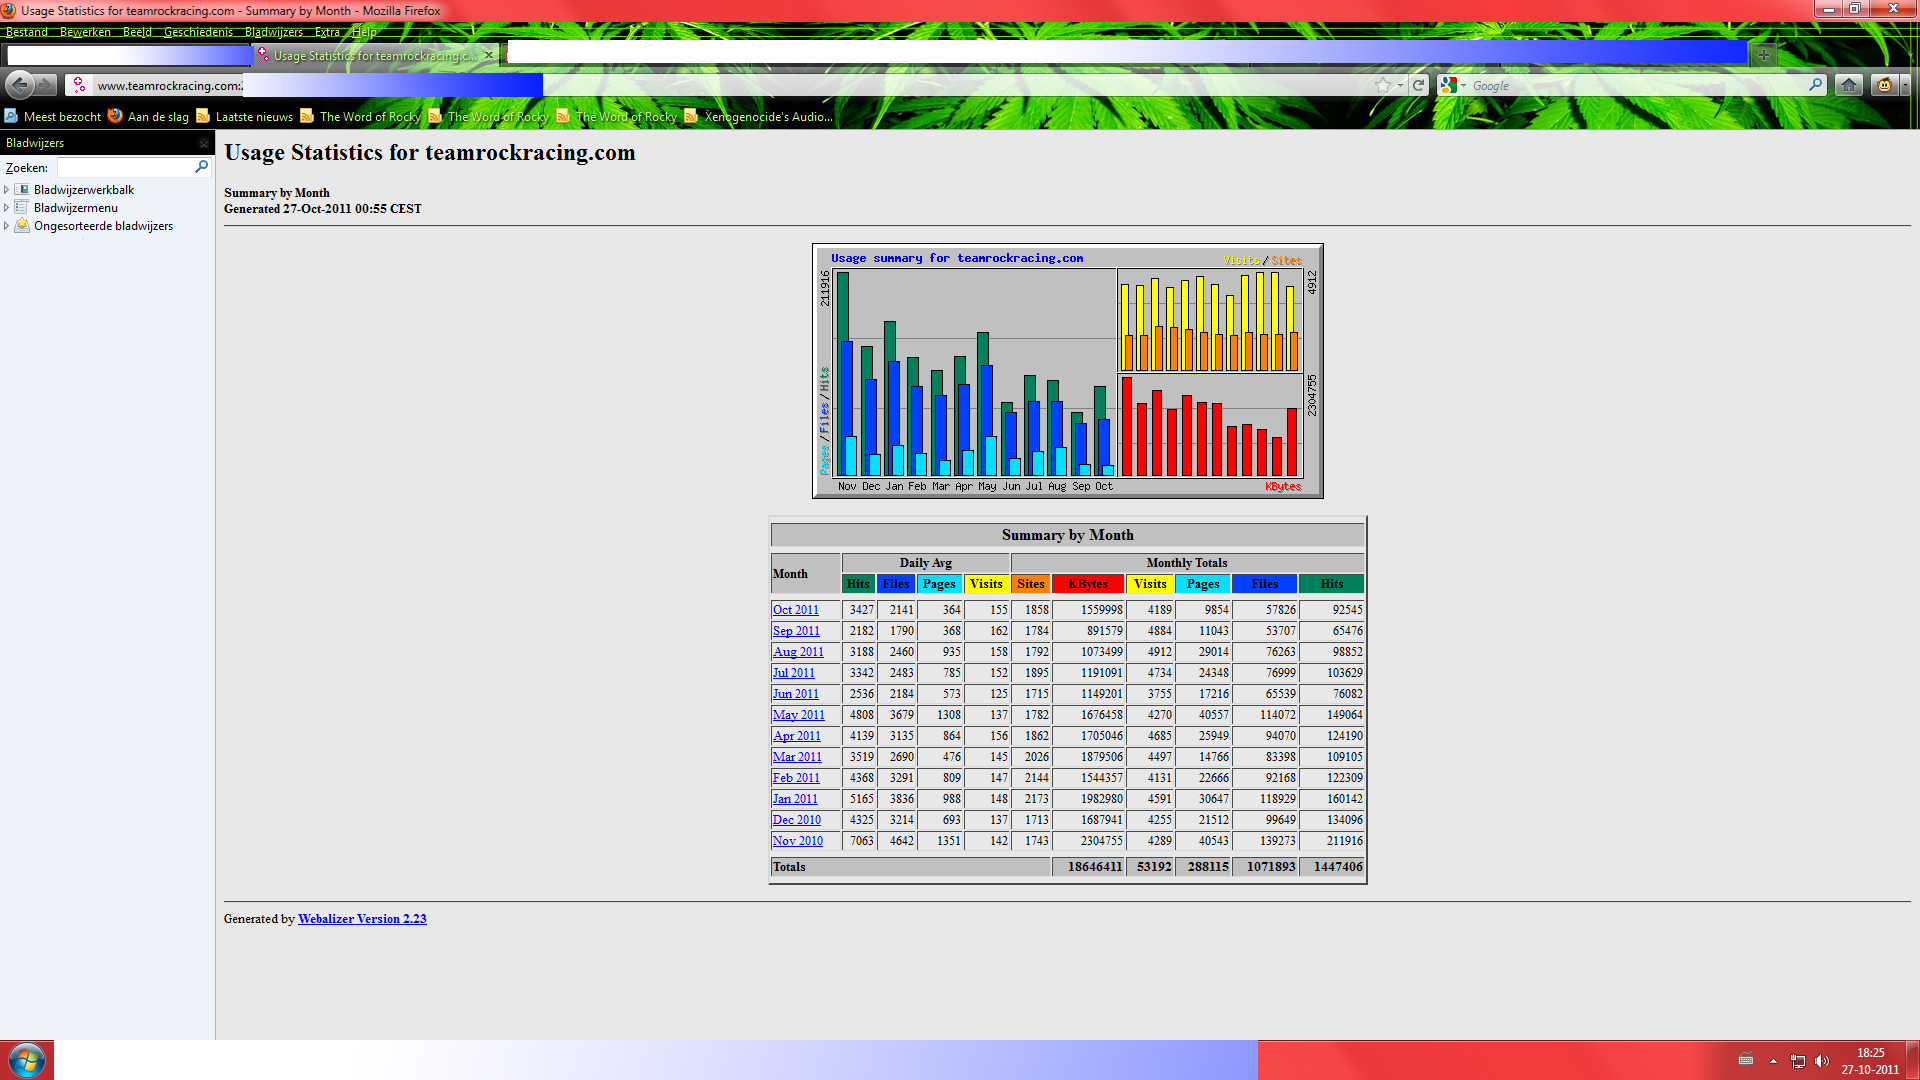Click the Greasemonkey monkey icon
The width and height of the screenshot is (1920, 1080).
(1884, 85)
